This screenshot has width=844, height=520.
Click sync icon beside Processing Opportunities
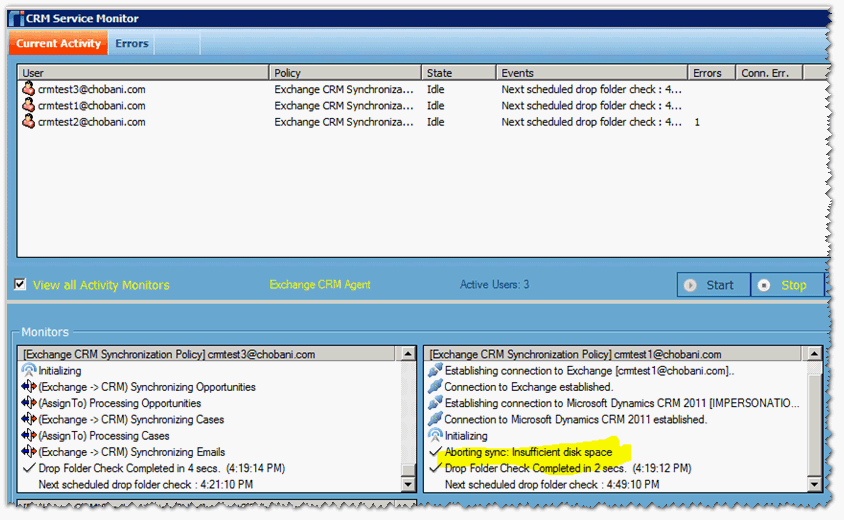29,403
